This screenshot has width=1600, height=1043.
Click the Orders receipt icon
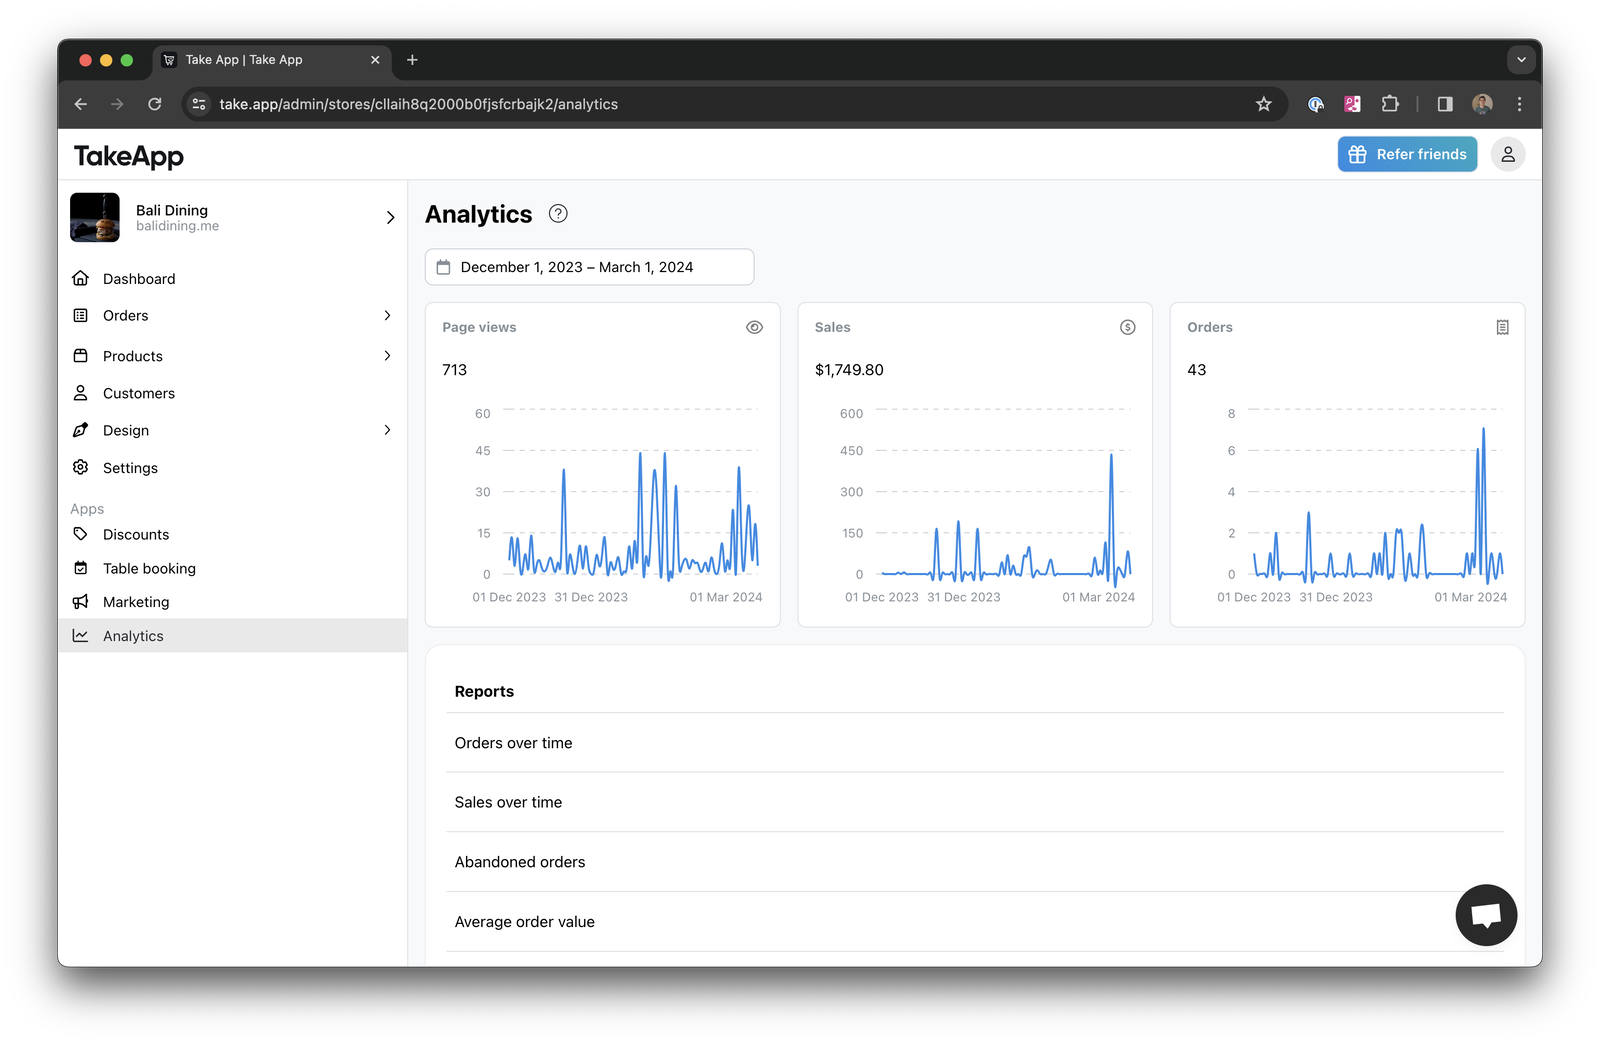click(1502, 327)
